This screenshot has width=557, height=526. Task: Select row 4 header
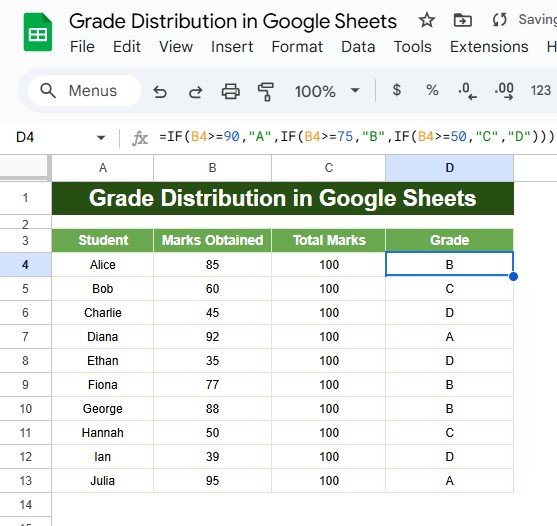click(26, 265)
